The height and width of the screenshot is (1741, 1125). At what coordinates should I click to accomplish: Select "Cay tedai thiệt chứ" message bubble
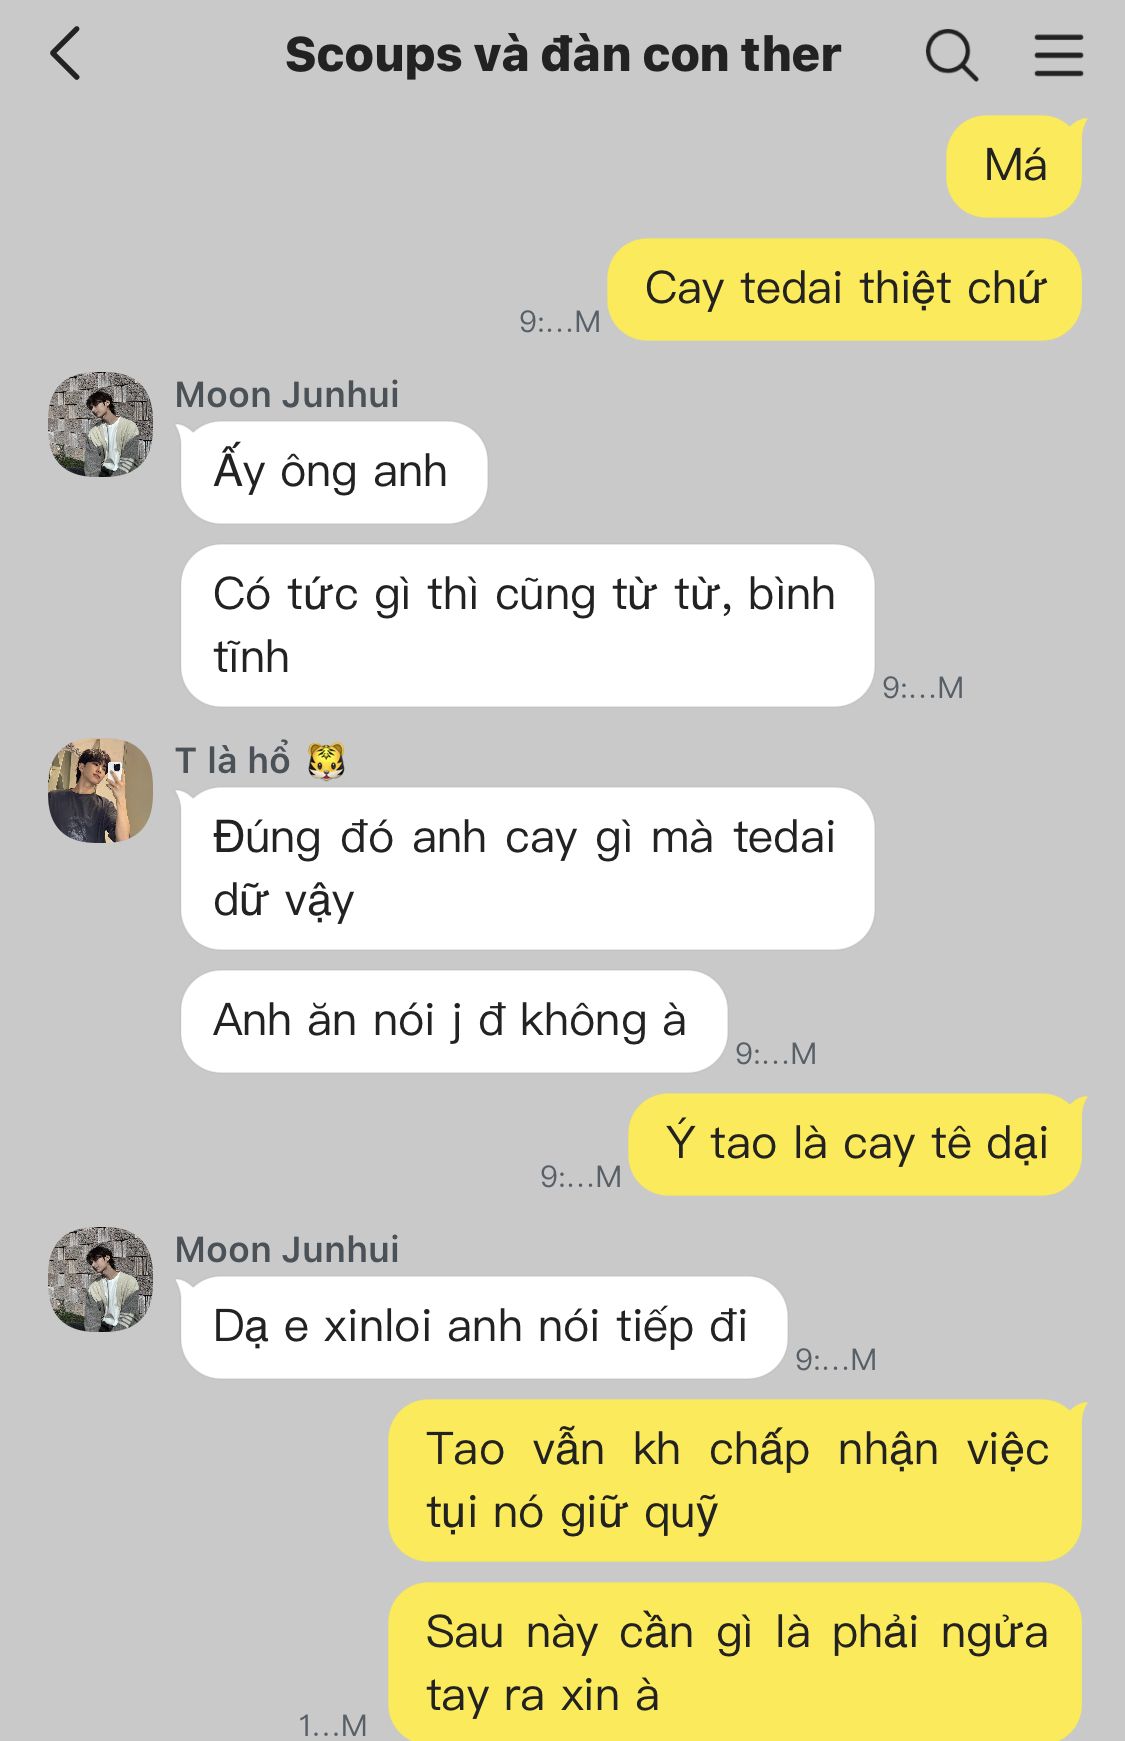pos(845,289)
